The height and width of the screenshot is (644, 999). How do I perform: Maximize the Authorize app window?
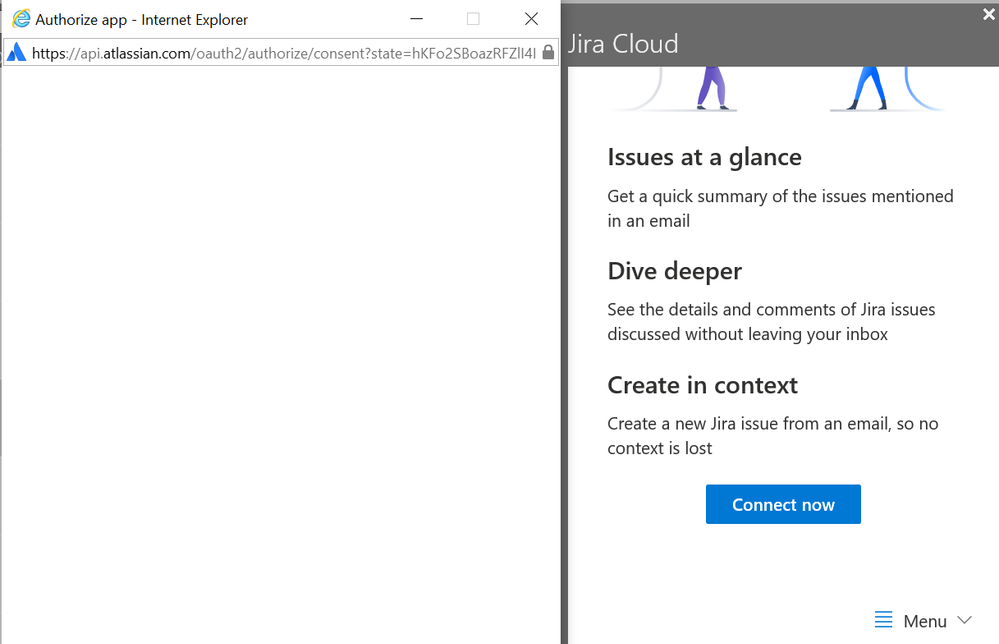click(x=473, y=19)
